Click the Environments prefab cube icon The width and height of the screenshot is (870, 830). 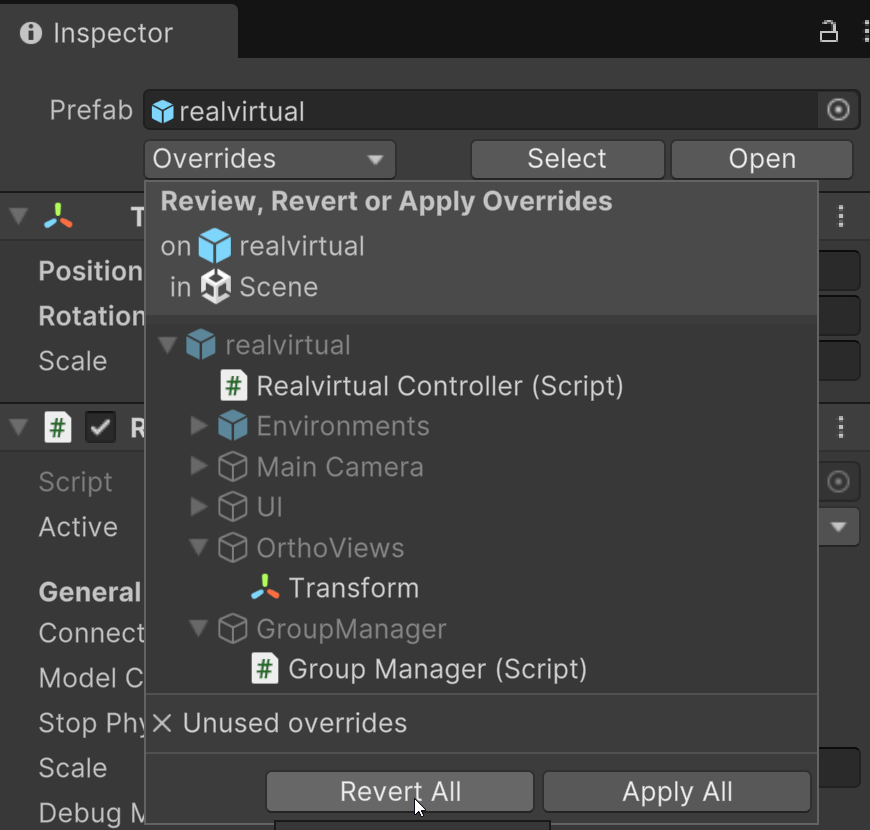(232, 426)
